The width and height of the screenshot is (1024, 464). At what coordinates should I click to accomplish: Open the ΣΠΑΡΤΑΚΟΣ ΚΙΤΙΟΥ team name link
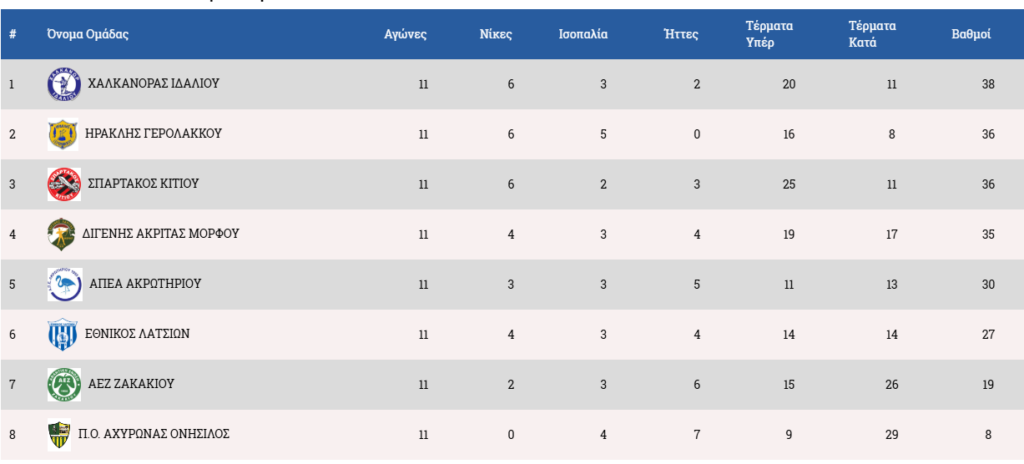(144, 184)
